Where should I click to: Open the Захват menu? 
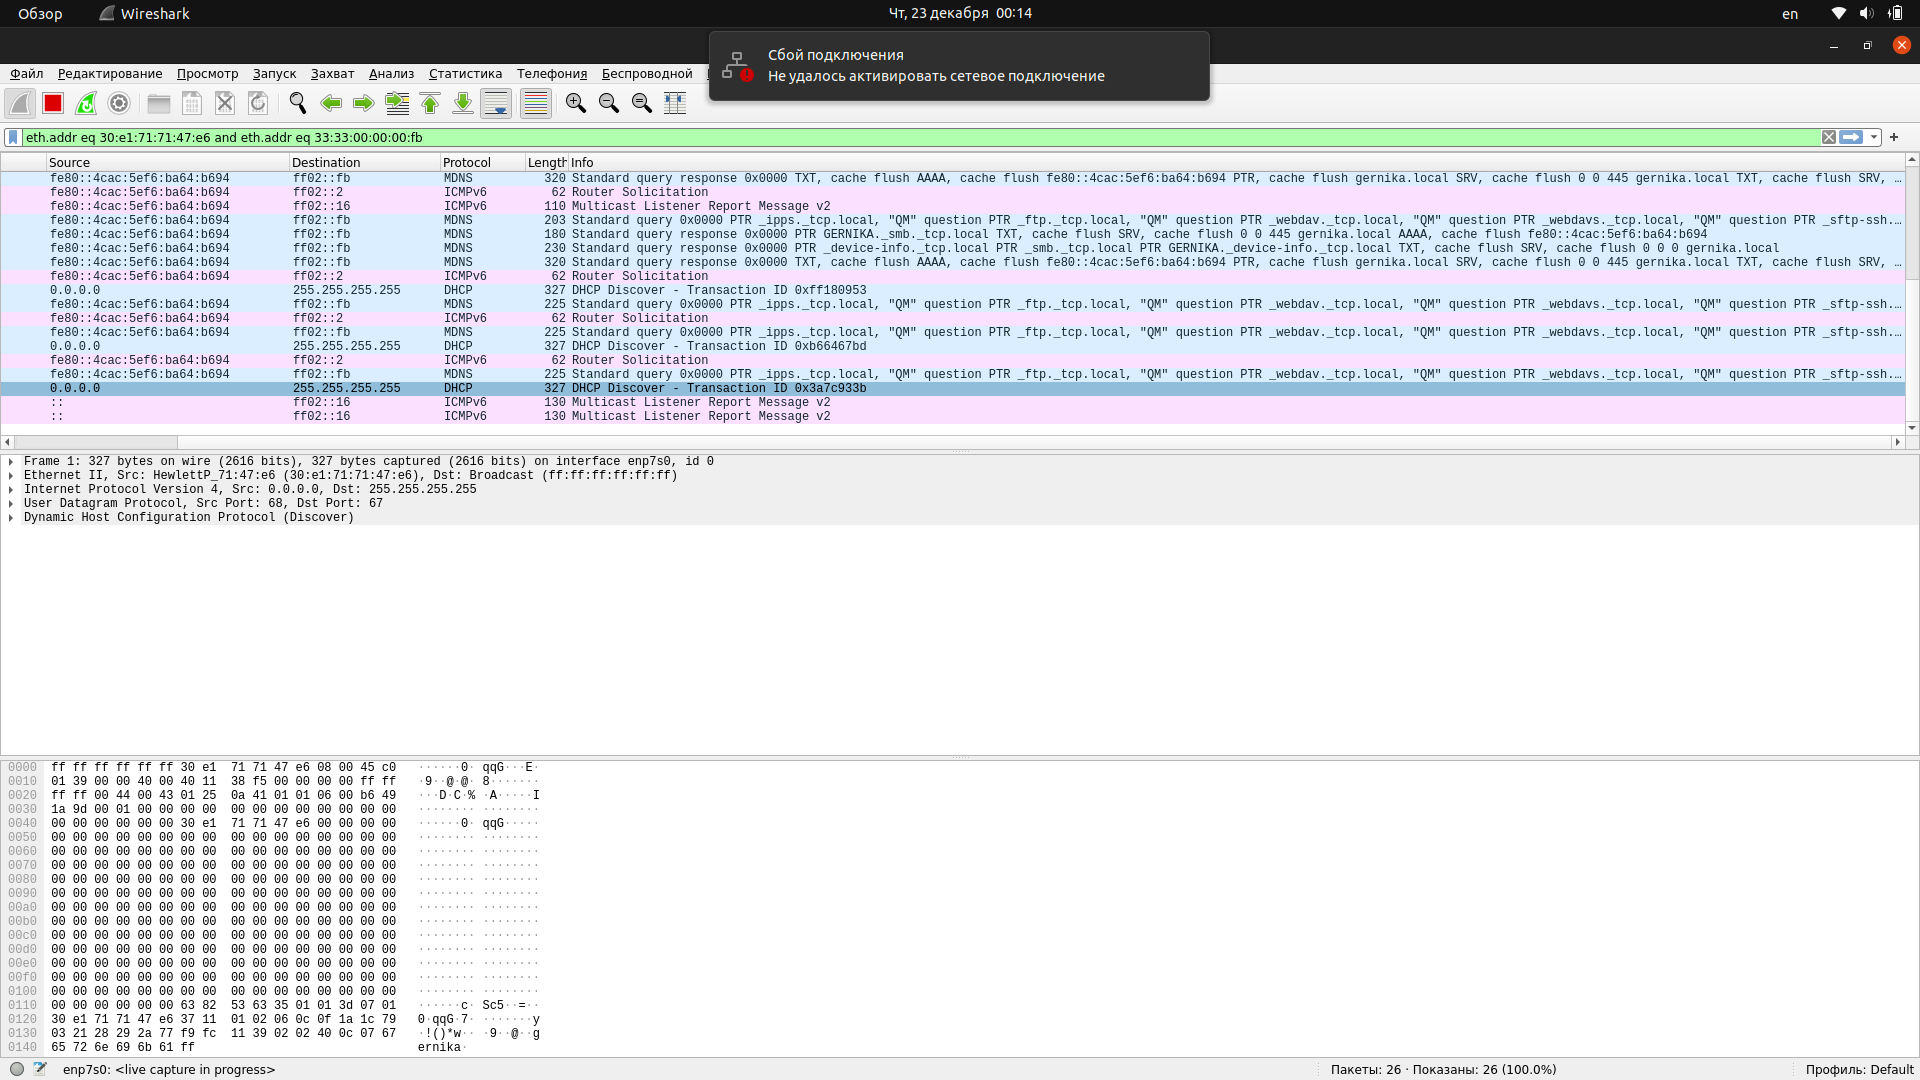pos(333,73)
